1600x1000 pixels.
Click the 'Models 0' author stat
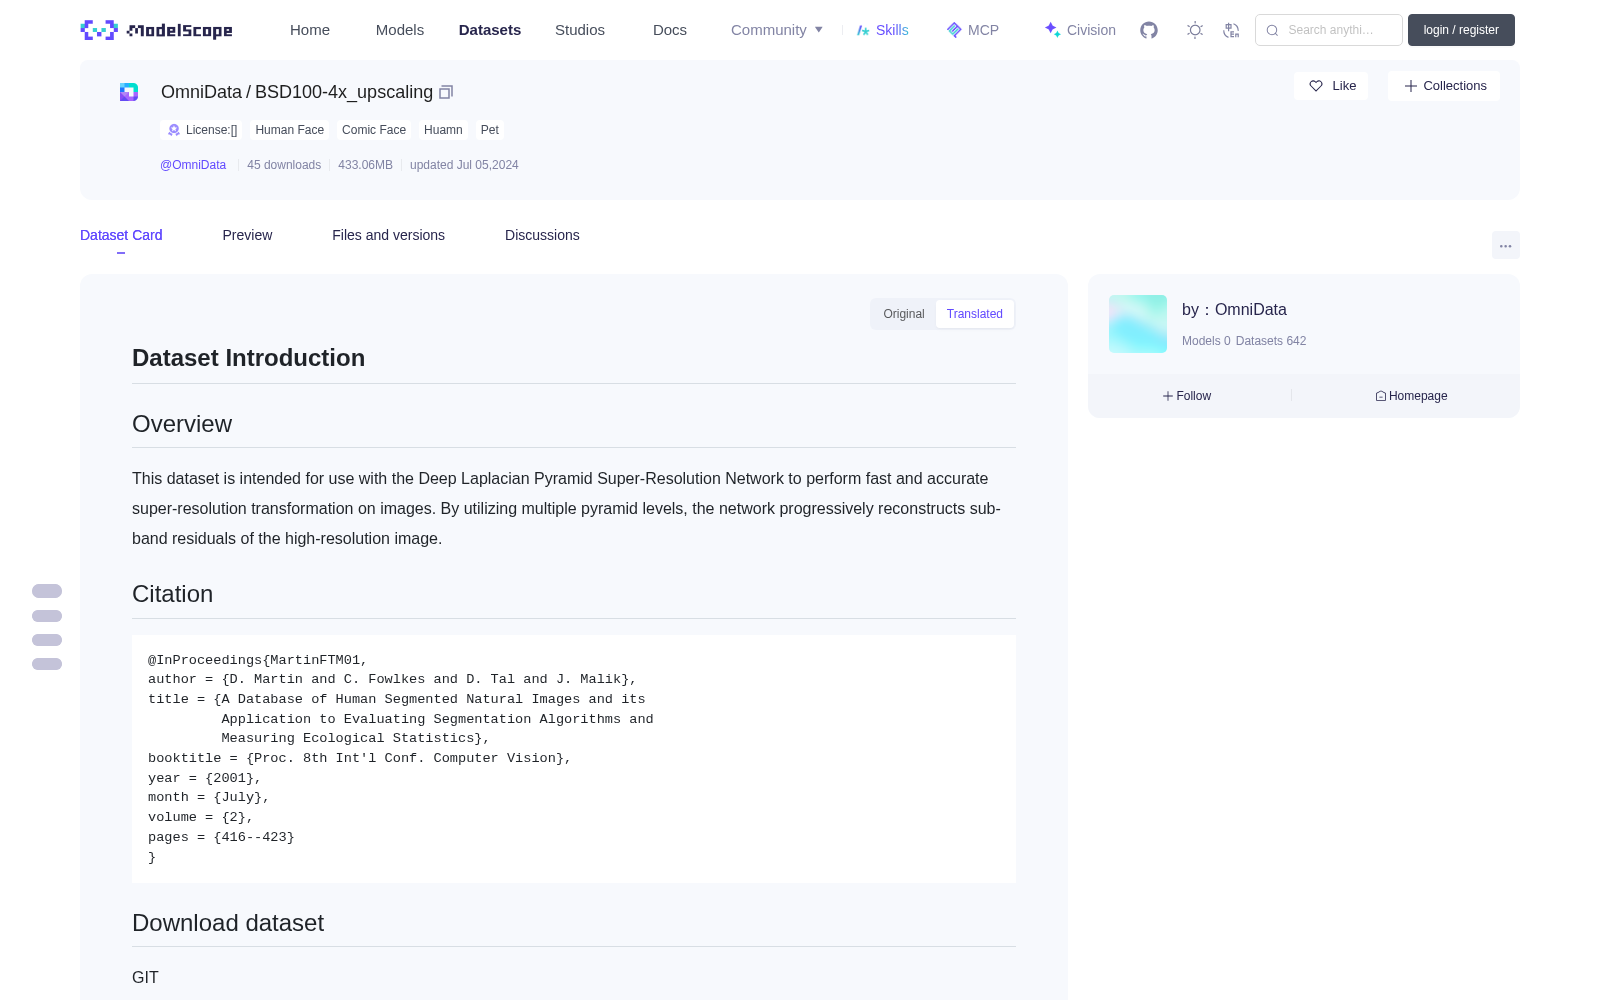[x=1206, y=341]
